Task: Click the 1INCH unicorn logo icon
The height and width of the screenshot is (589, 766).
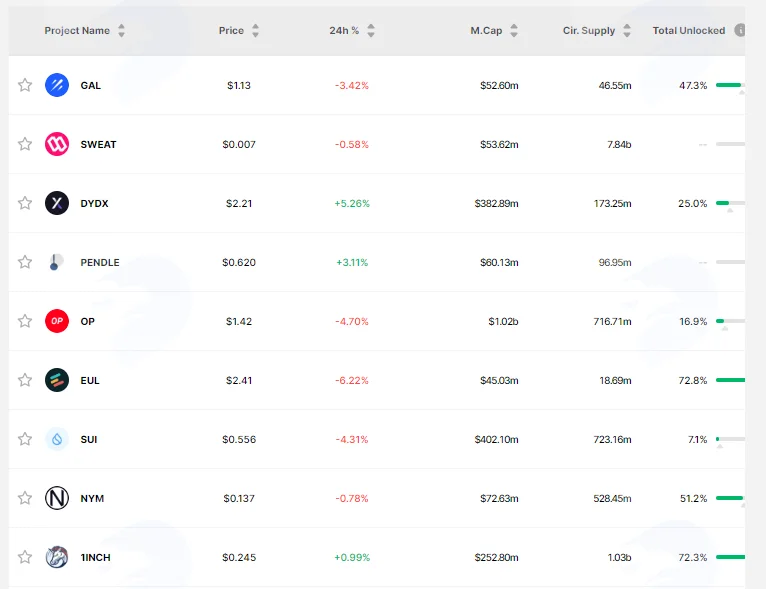Action: point(57,557)
